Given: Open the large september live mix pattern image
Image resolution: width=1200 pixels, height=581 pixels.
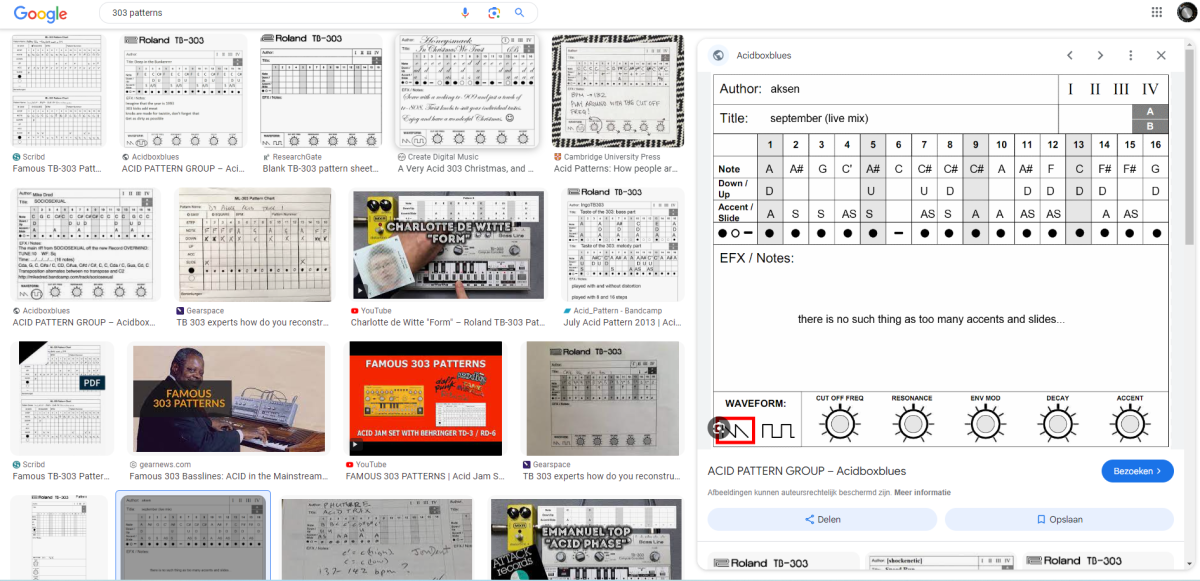Looking at the screenshot, I should [x=941, y=261].
